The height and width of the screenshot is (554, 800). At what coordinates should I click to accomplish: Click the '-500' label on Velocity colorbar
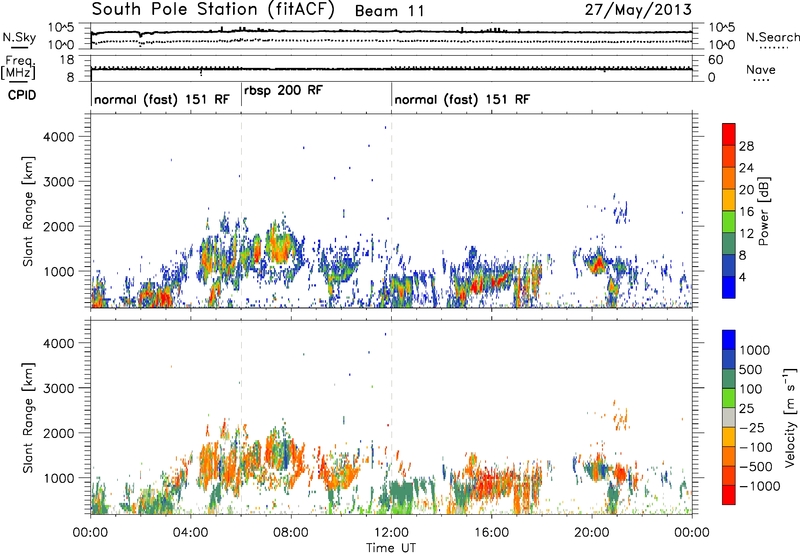pos(756,467)
